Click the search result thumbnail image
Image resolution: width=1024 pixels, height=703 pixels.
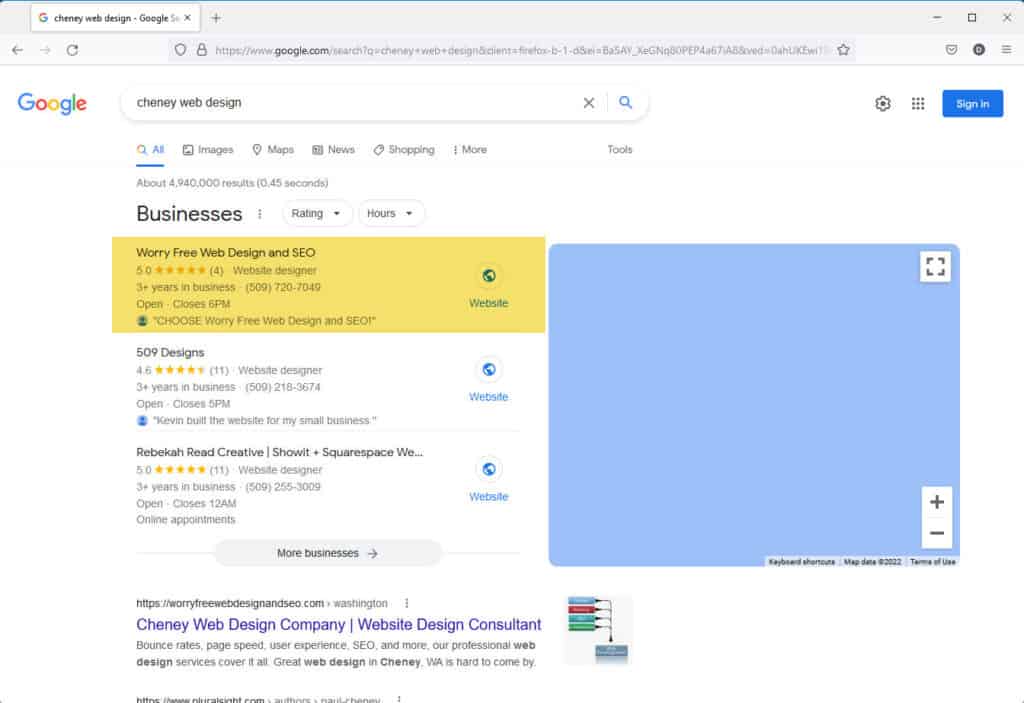[x=598, y=629]
